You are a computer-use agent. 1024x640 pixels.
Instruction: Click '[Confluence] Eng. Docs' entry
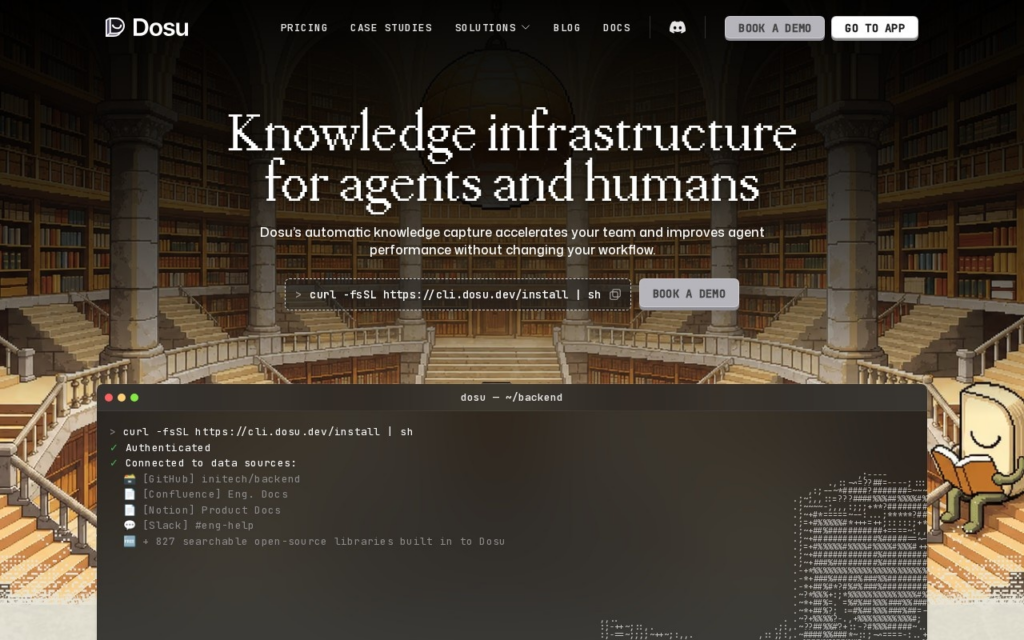pyautogui.click(x=215, y=494)
